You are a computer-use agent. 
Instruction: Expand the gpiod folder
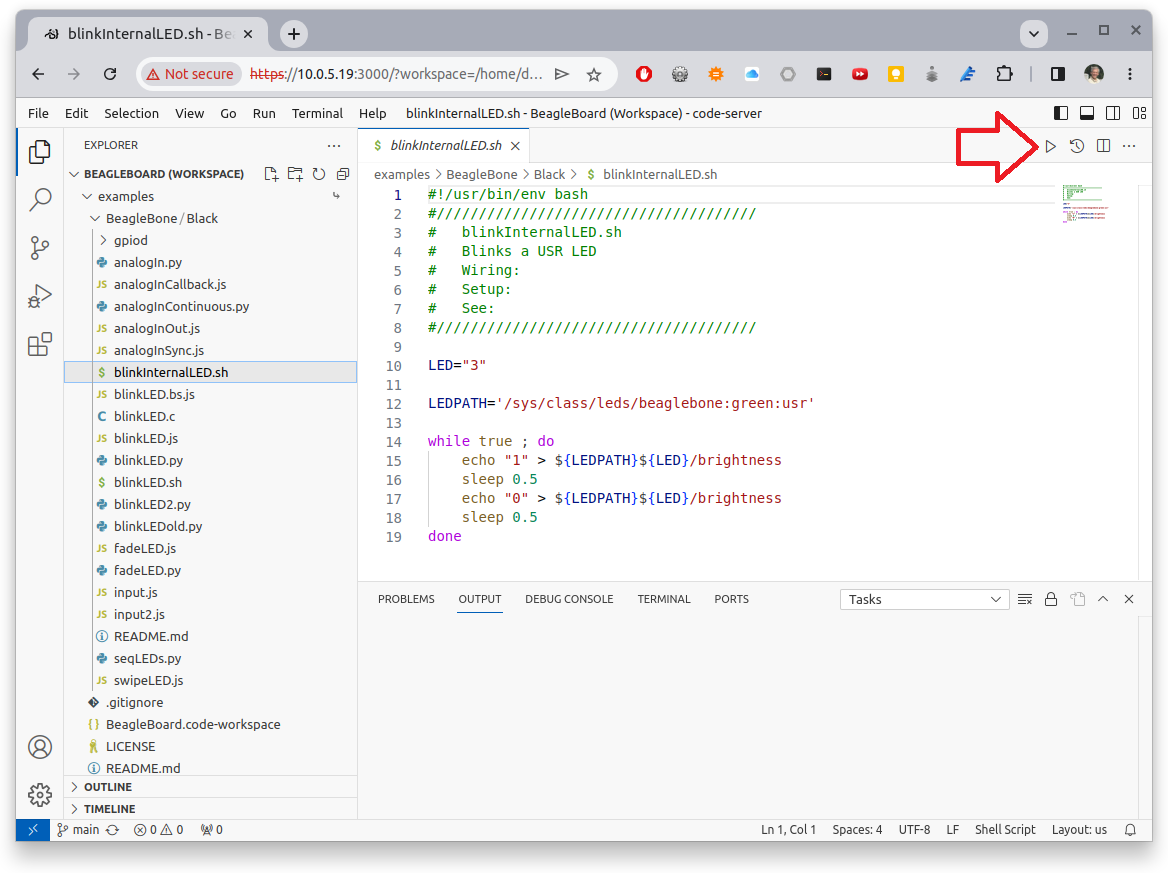[x=130, y=240]
